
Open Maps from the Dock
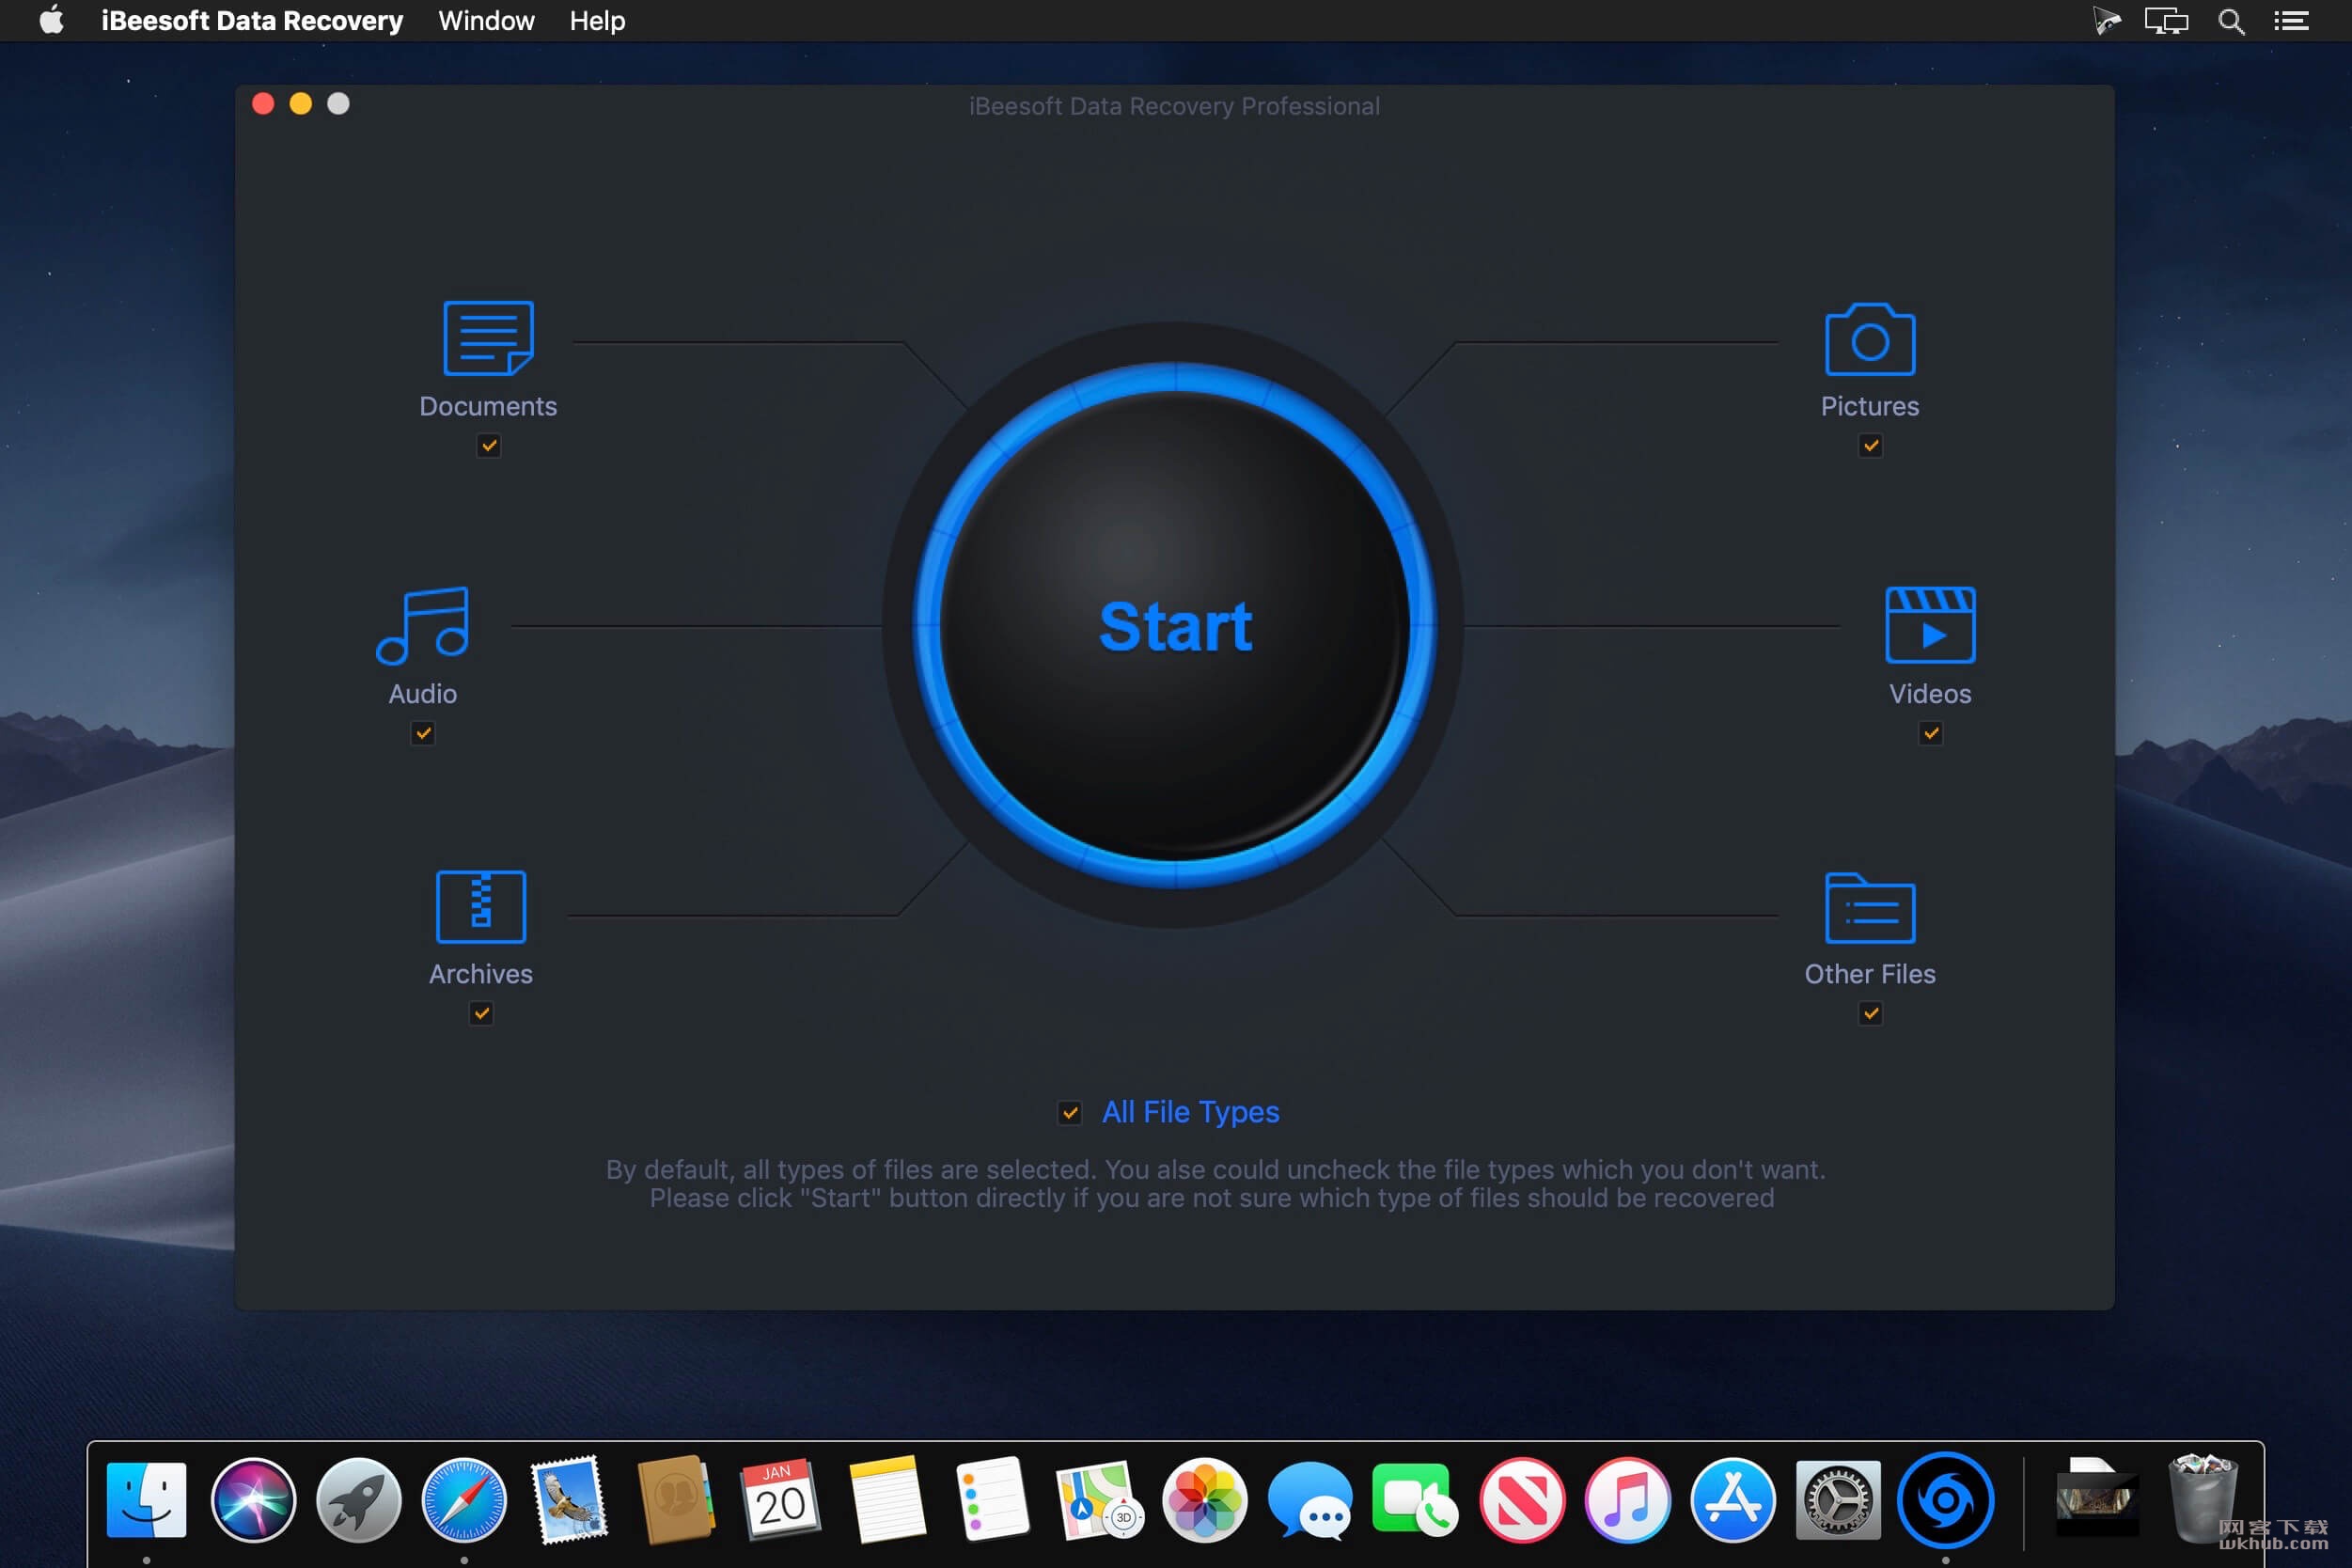1098,1500
